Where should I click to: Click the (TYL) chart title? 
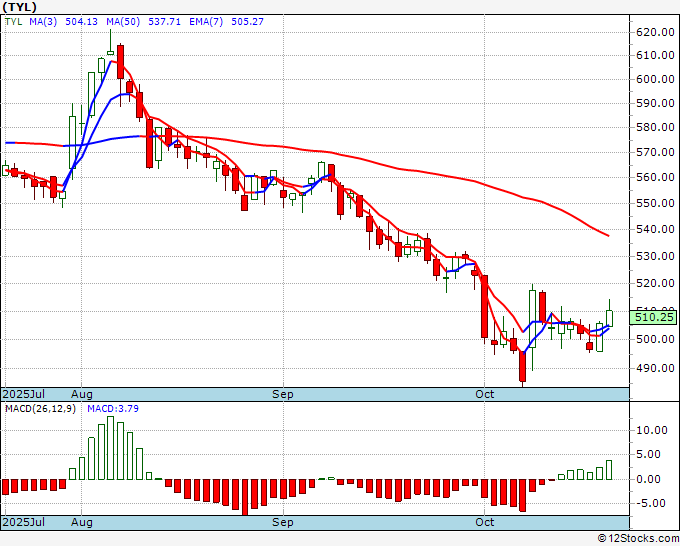(20, 7)
